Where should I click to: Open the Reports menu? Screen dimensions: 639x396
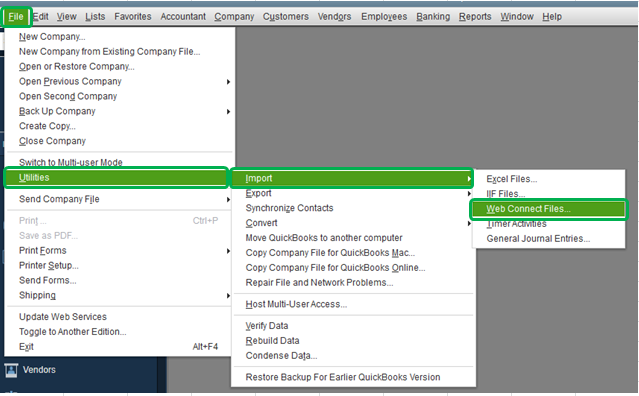click(475, 17)
